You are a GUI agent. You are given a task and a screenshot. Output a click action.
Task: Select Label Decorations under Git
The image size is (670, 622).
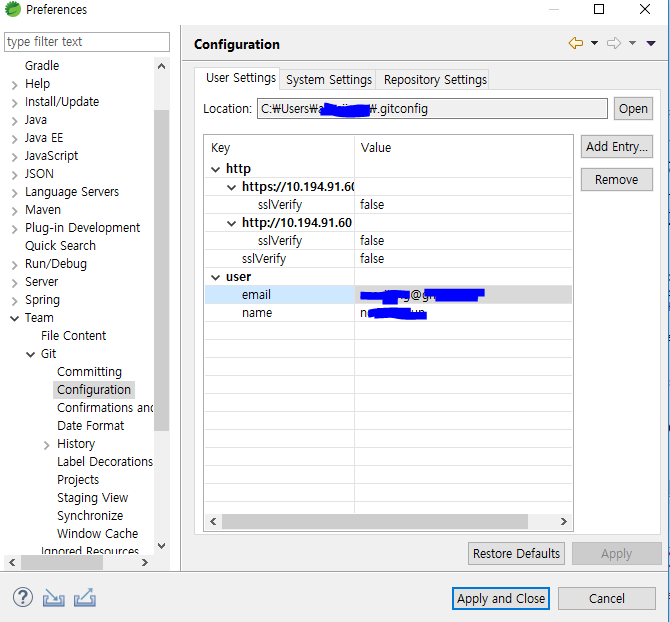click(x=105, y=462)
